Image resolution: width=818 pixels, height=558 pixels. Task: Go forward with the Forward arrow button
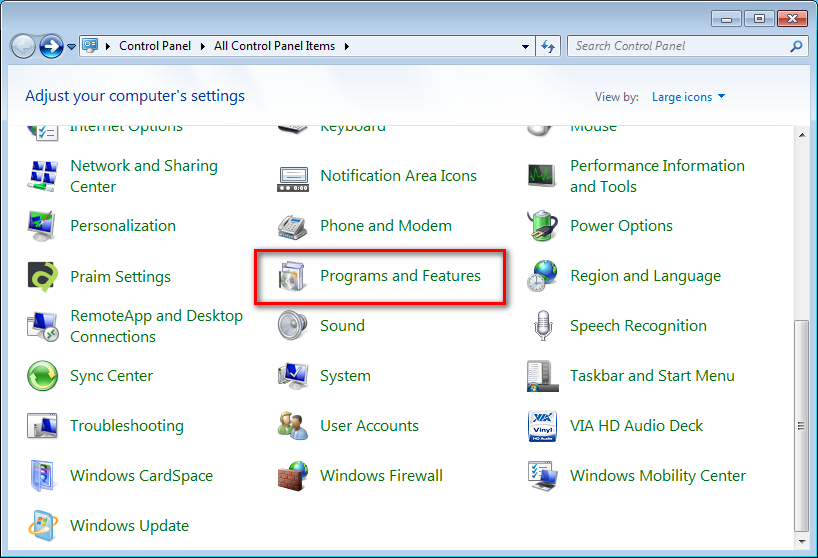point(51,46)
